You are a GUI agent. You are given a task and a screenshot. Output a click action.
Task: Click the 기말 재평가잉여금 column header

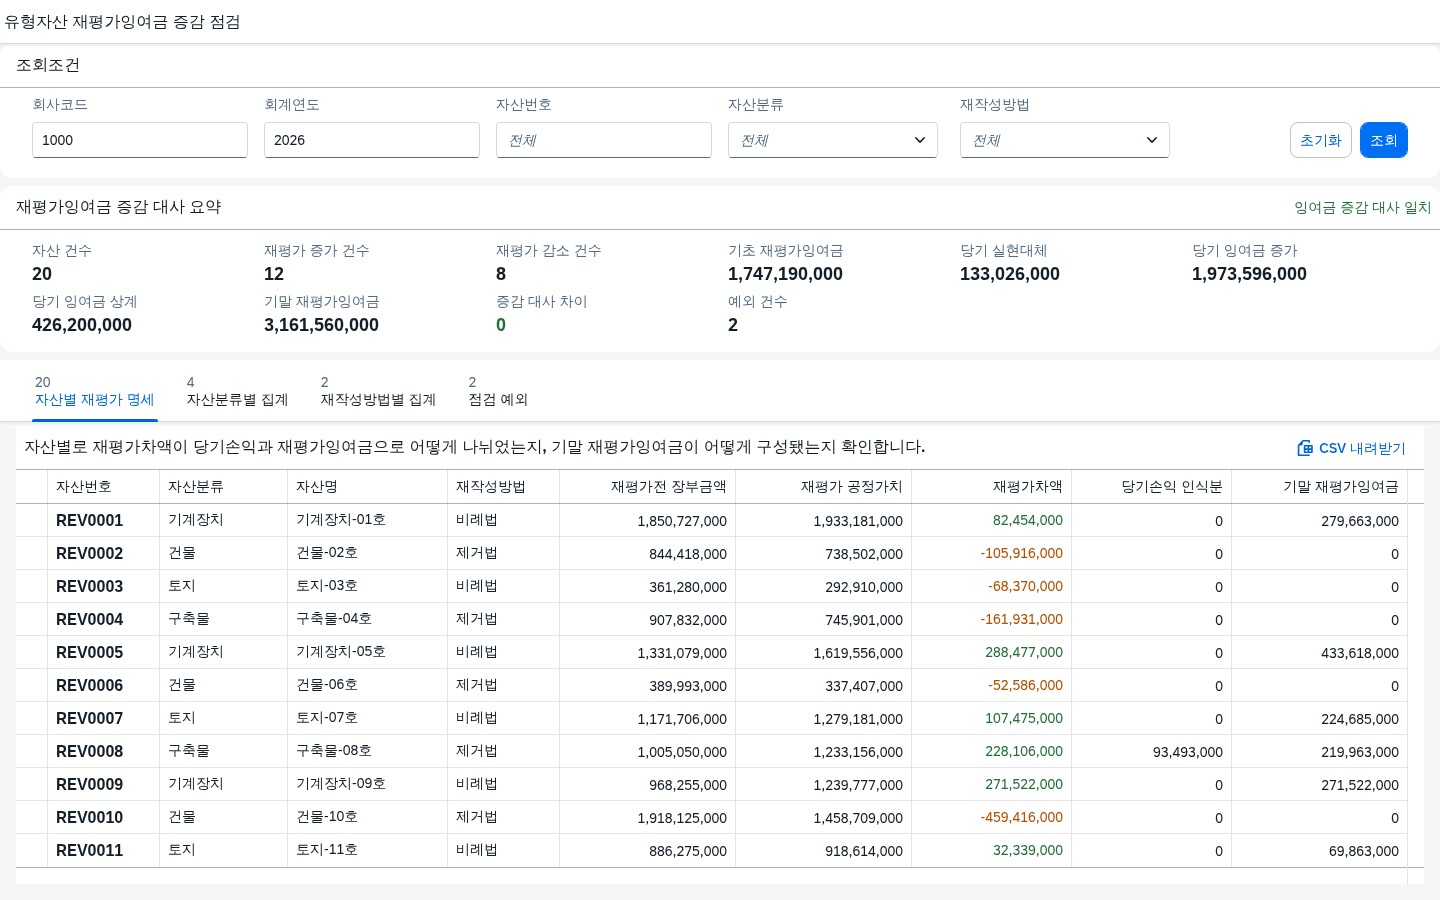point(1320,487)
